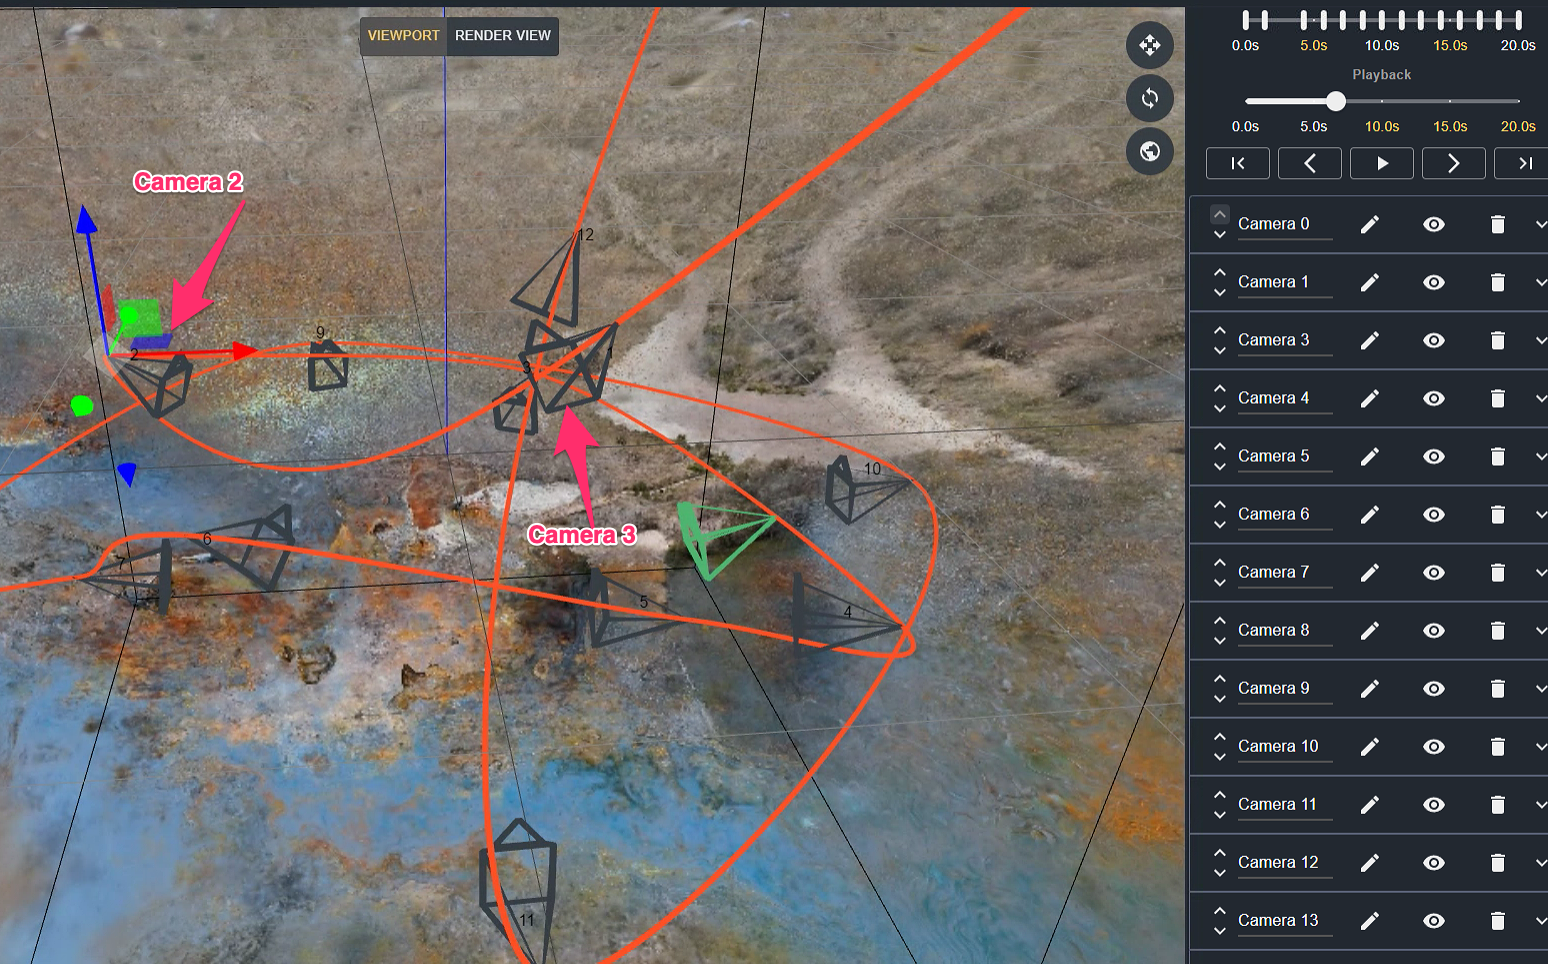Delete Camera 1 with trash icon

pyautogui.click(x=1498, y=282)
